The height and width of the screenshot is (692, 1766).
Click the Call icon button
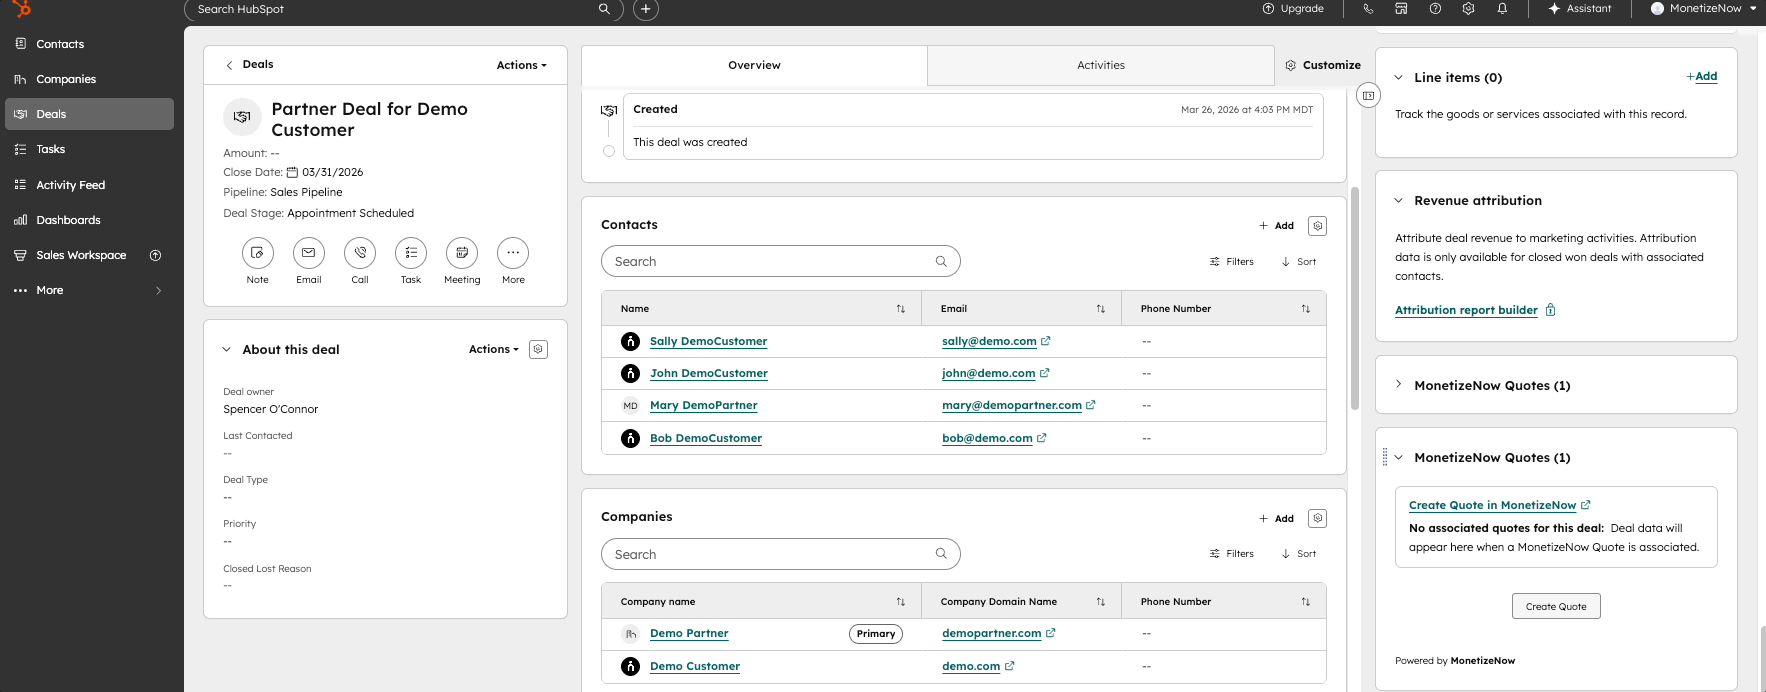point(360,253)
